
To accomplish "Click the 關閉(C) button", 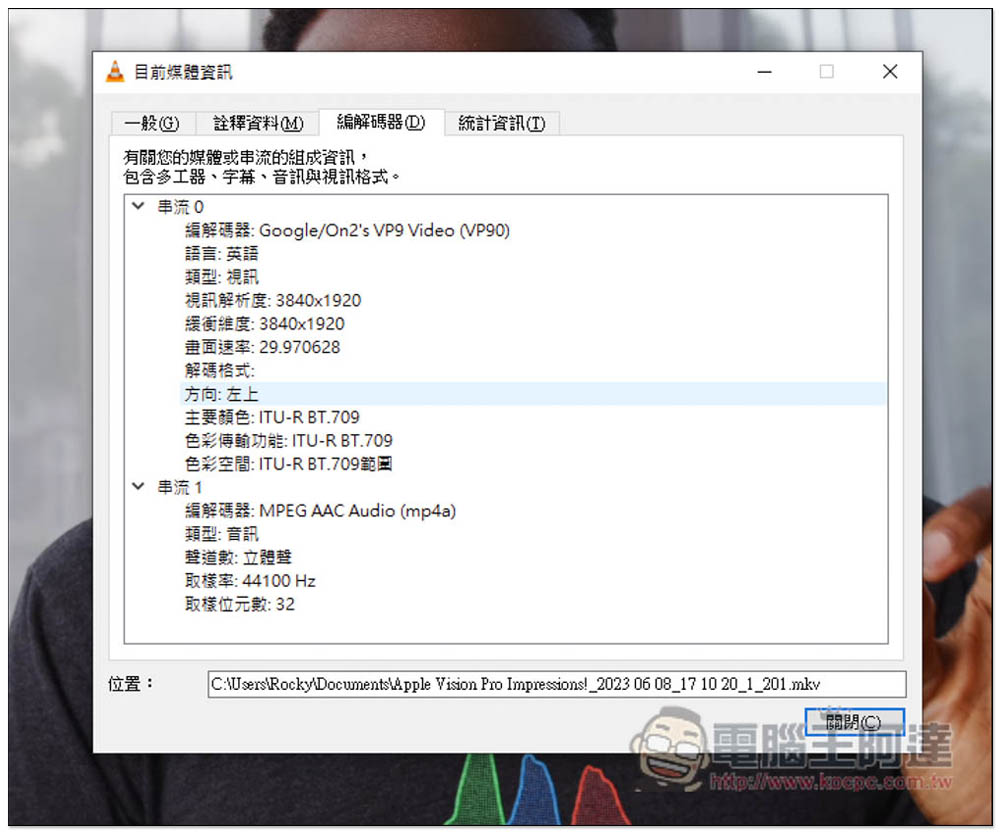I will [854, 722].
